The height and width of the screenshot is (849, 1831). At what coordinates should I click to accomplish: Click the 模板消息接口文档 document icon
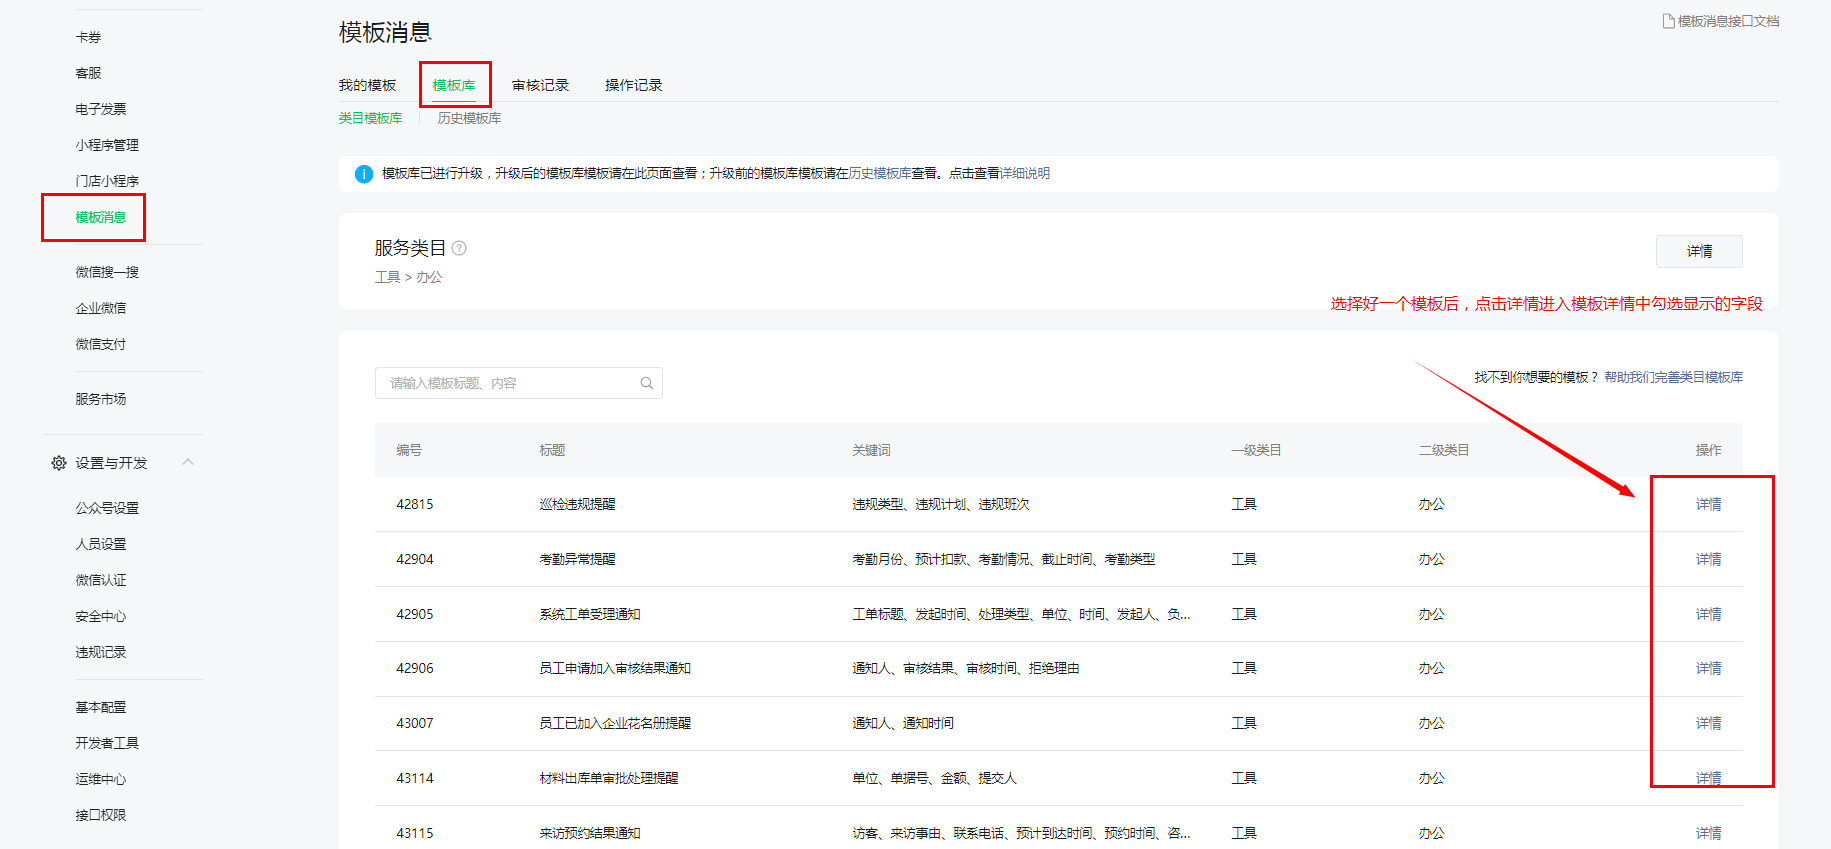coord(1668,21)
